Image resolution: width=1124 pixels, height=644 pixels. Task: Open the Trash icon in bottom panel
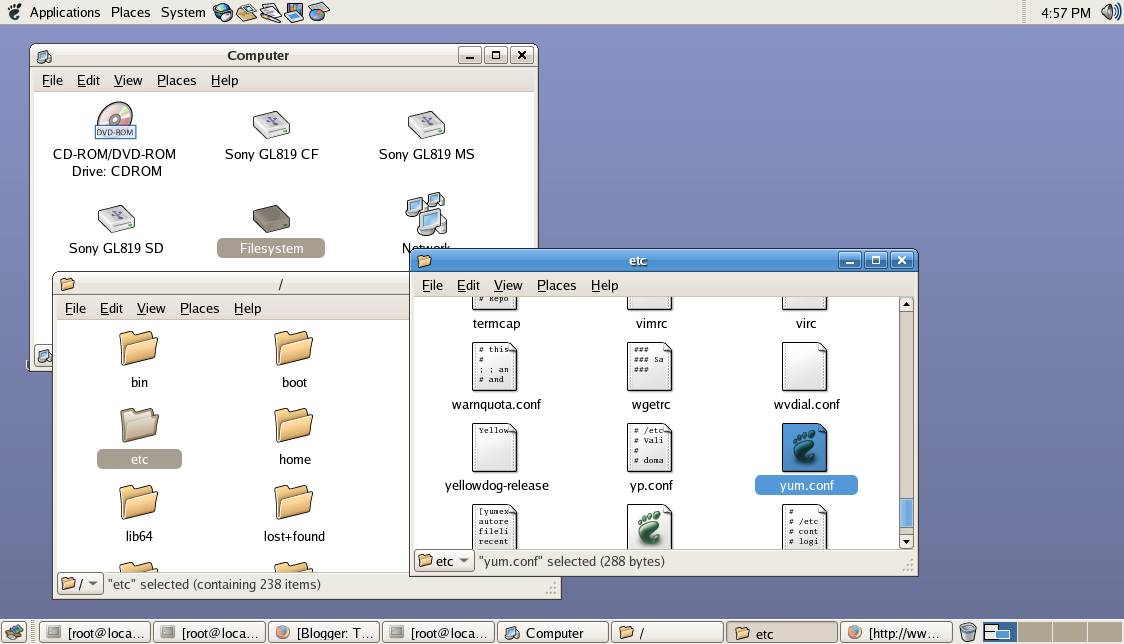pos(968,632)
